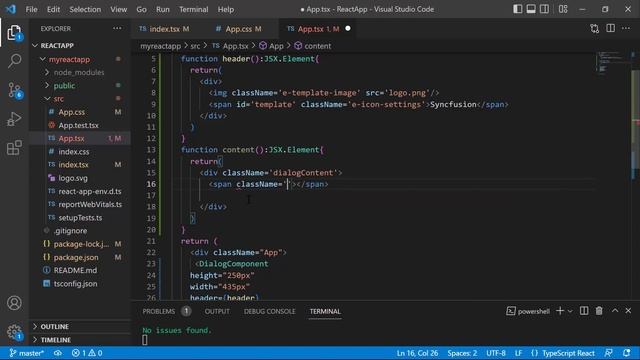Viewport: 640px width, 360px height.
Task: Open the Run menu
Action: coord(162,9)
